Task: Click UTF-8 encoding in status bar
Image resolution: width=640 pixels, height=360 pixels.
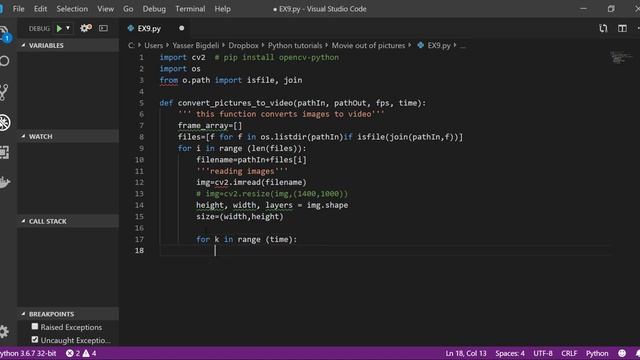Action: [x=543, y=353]
